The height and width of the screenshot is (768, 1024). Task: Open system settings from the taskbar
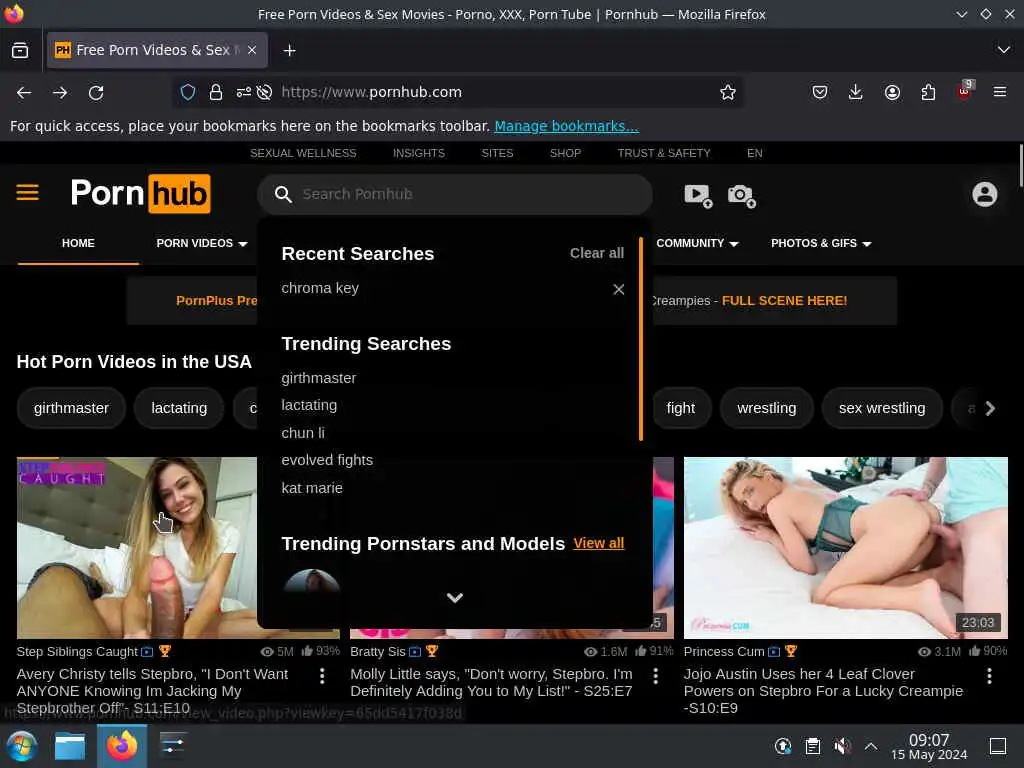(172, 746)
